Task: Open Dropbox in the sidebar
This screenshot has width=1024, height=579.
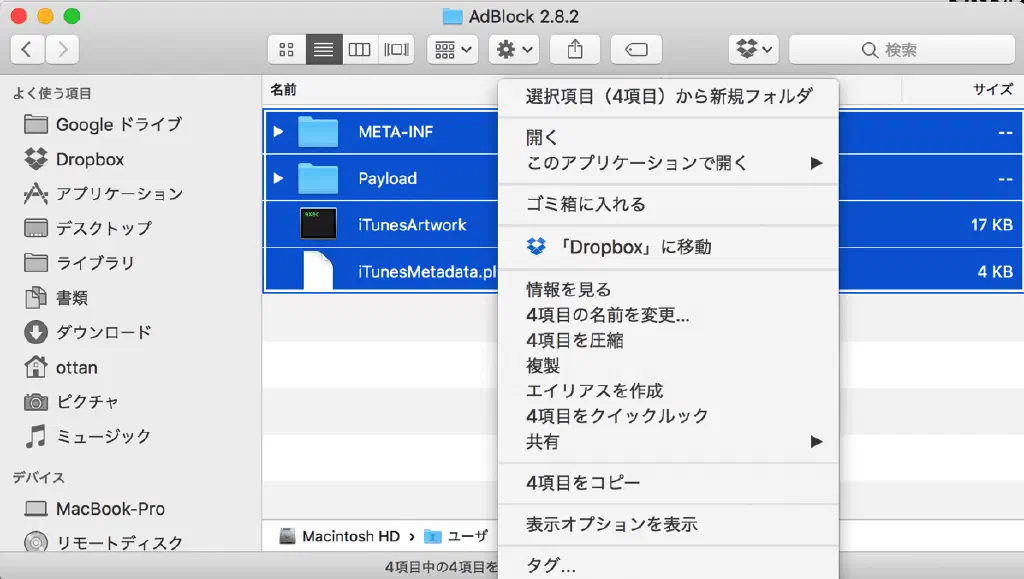Action: pyautogui.click(x=89, y=159)
